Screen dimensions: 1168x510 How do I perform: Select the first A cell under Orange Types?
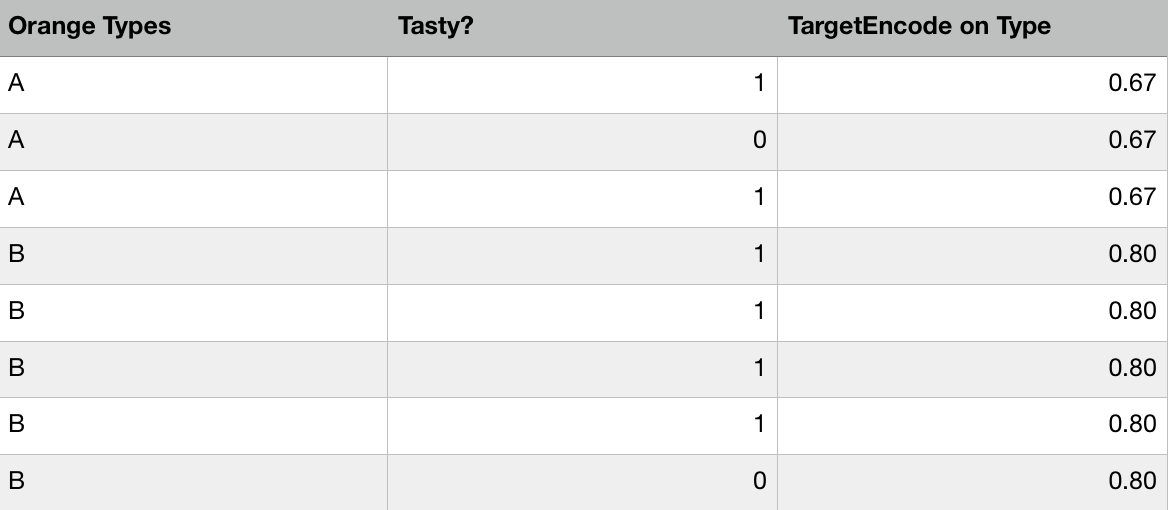pos(16,84)
